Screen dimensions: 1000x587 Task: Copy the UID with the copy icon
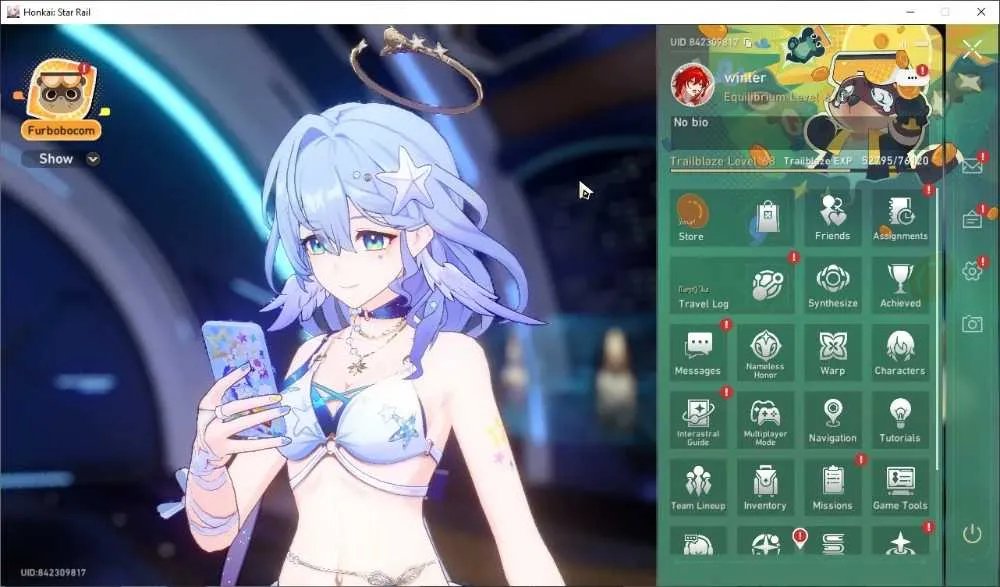(747, 43)
